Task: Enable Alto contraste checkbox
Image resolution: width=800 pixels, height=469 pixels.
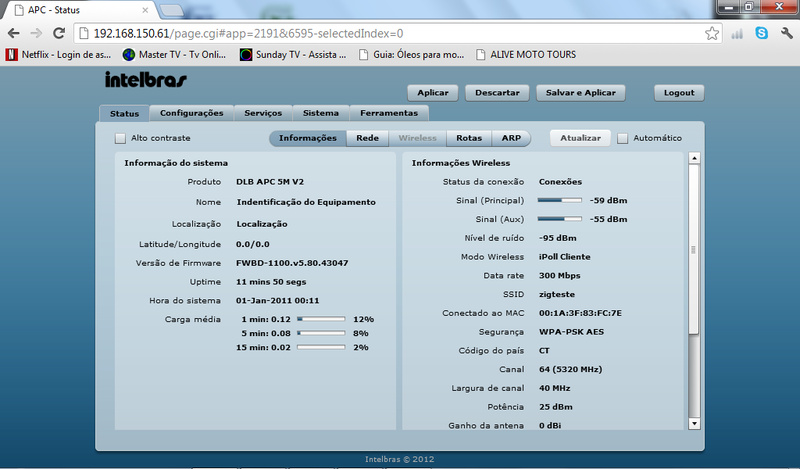Action: click(120, 138)
